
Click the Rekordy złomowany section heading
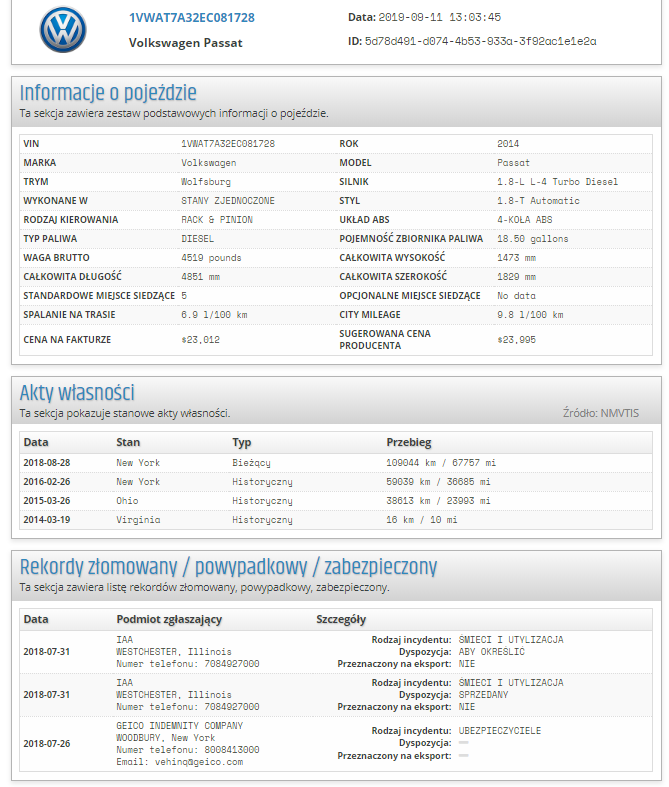coord(228,567)
